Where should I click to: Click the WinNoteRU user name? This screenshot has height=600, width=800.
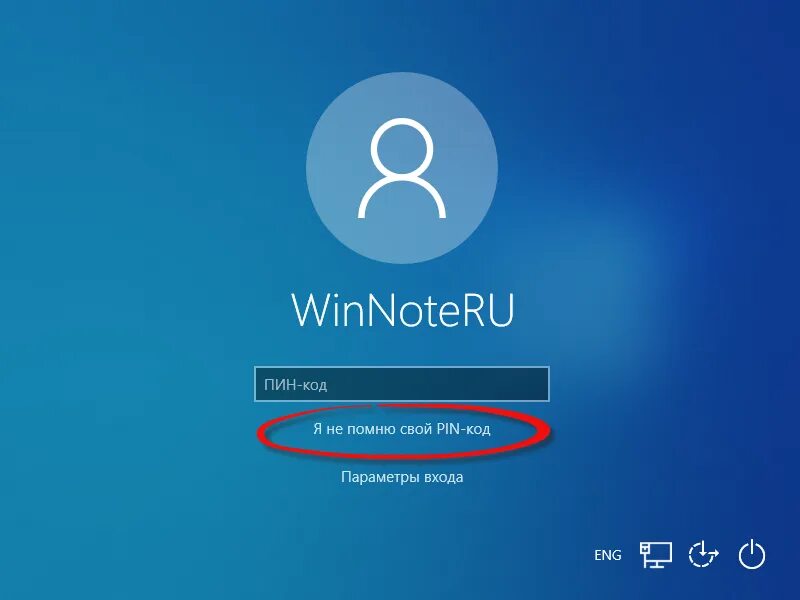pyautogui.click(x=403, y=310)
